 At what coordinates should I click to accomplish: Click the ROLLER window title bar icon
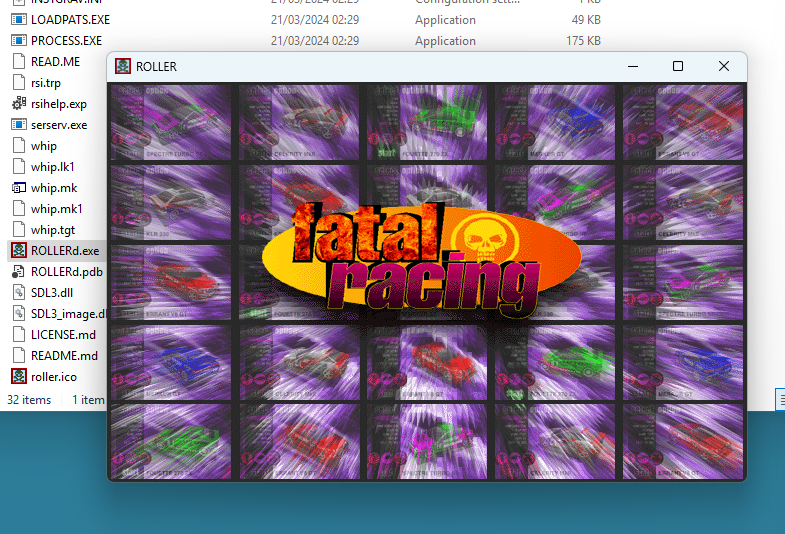pos(123,66)
